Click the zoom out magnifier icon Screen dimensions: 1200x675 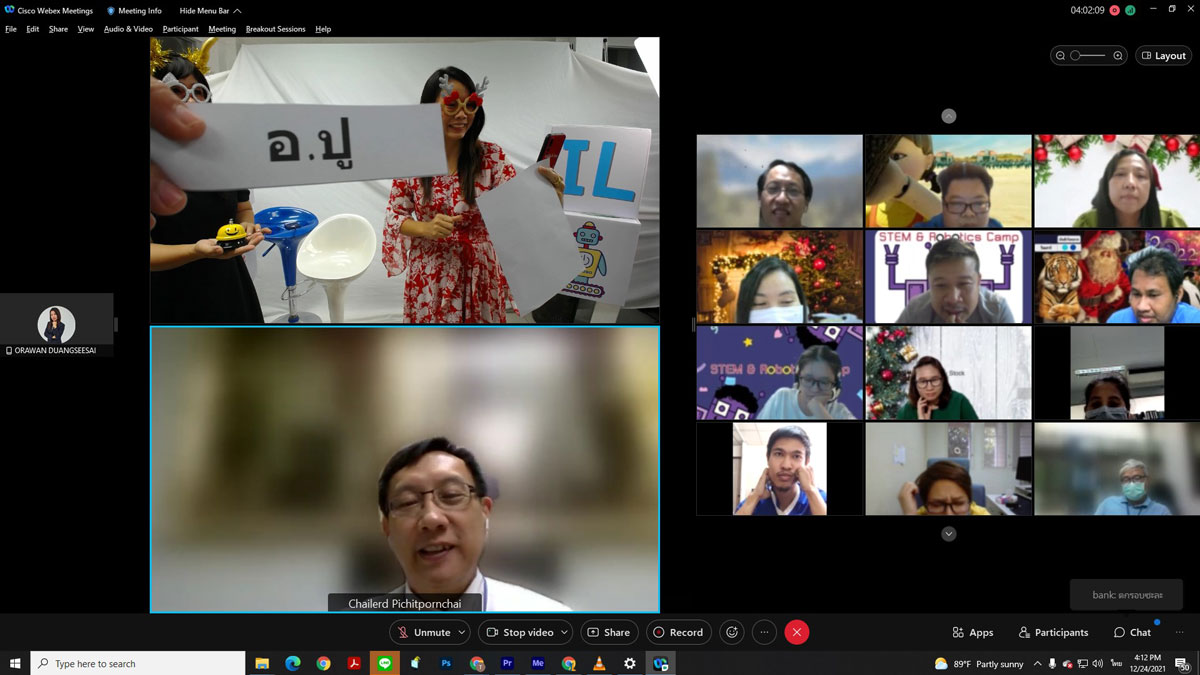[x=1060, y=56]
